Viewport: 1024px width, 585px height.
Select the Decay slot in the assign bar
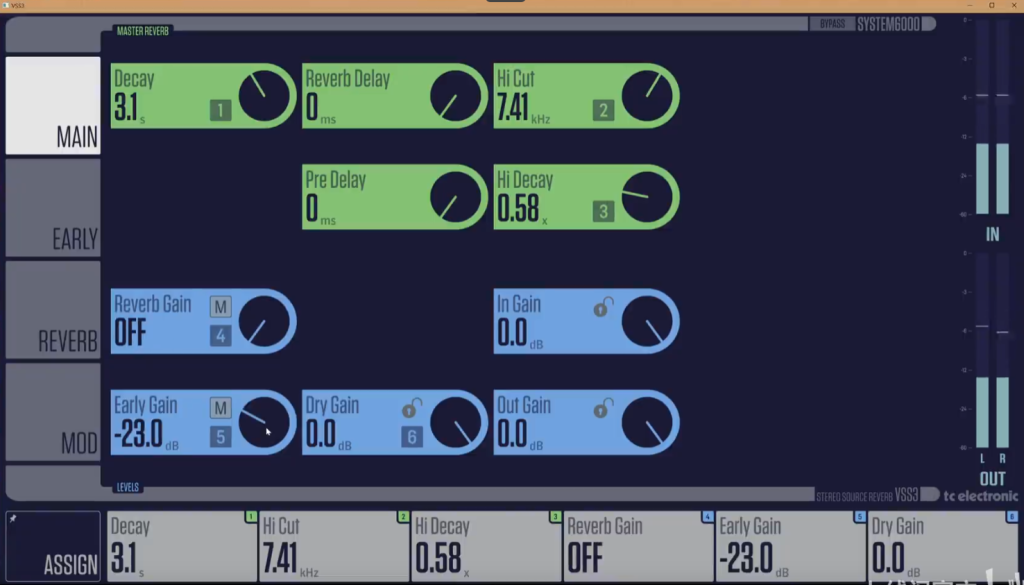point(182,546)
